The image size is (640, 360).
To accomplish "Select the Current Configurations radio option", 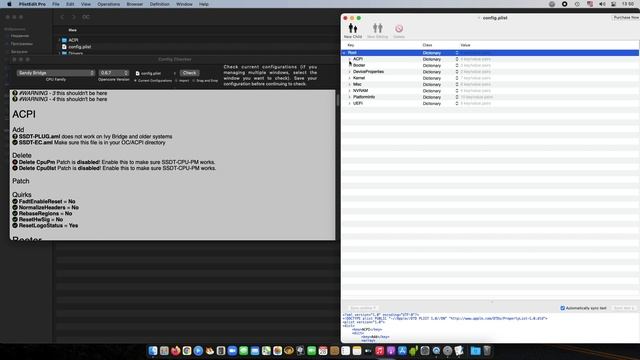I will (135, 81).
